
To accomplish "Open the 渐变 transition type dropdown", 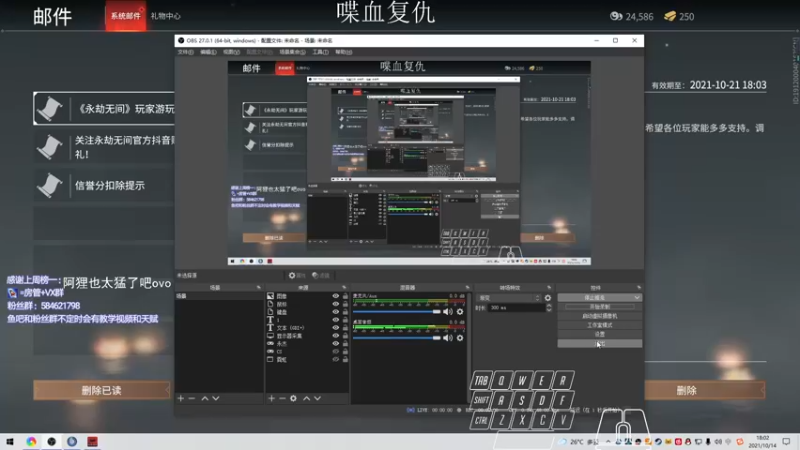I will [x=508, y=297].
